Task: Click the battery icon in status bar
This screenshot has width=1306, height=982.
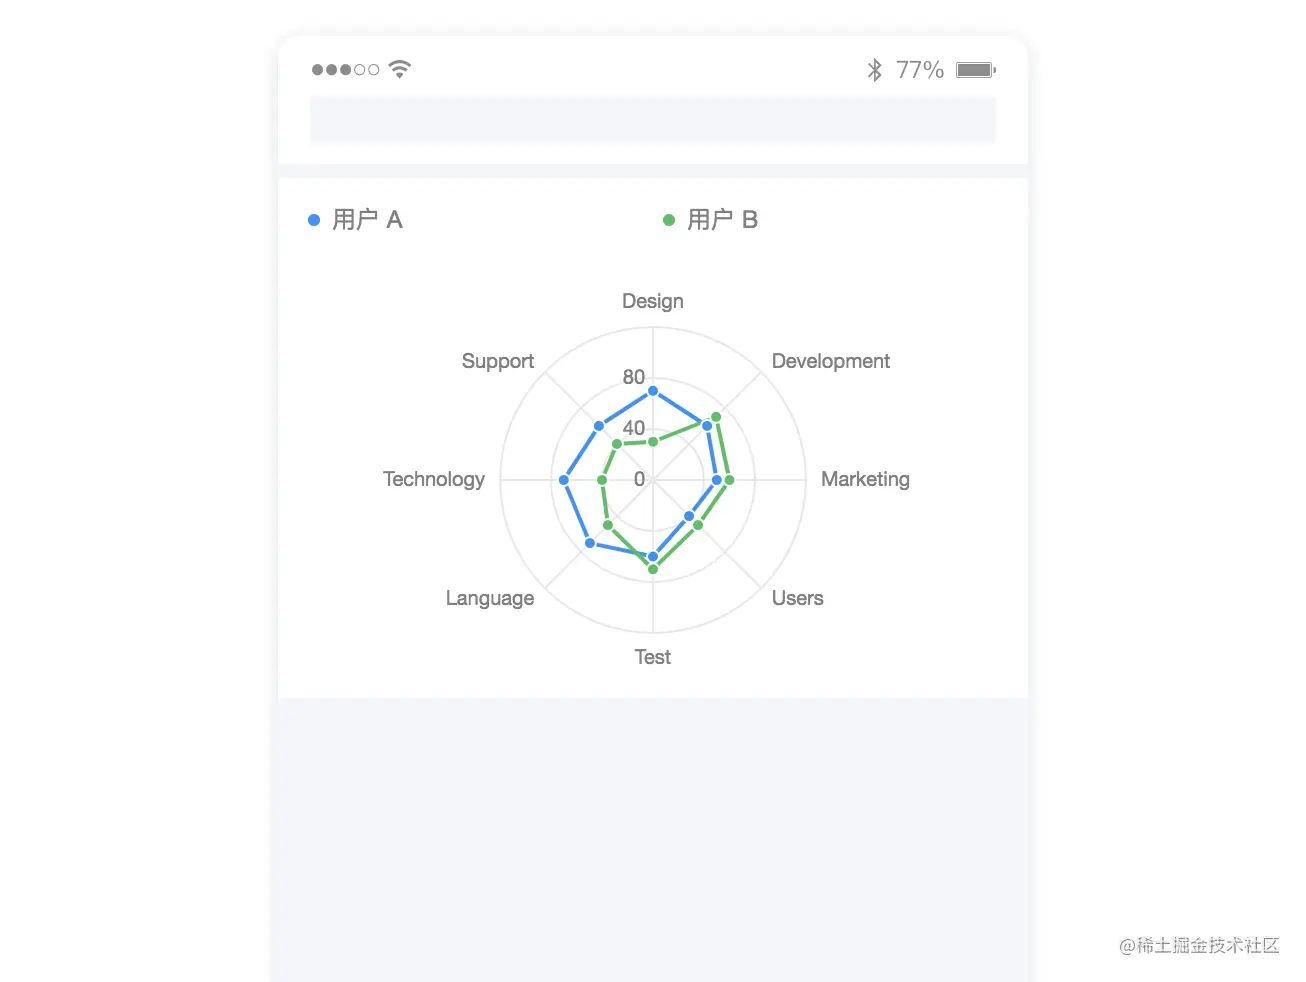Action: [x=976, y=70]
